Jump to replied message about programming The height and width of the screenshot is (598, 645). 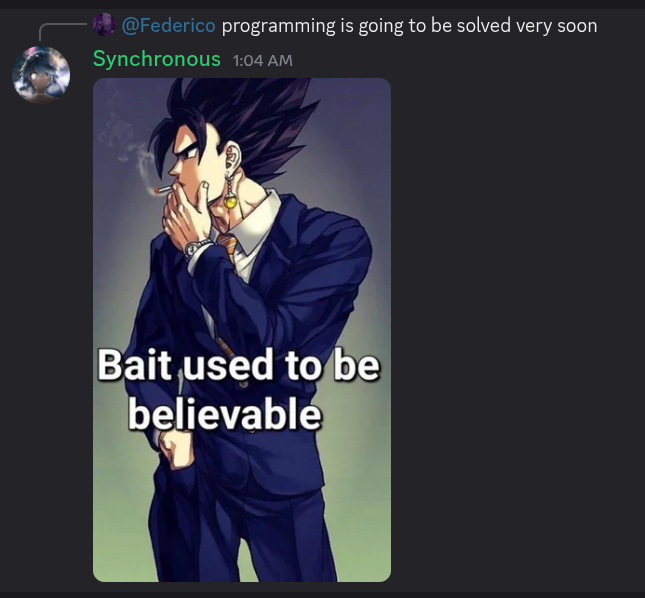point(409,25)
